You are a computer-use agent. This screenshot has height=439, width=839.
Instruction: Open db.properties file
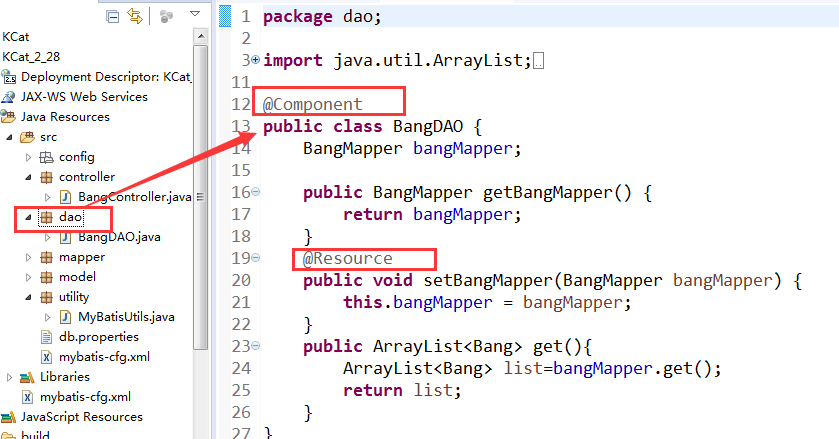pos(99,337)
